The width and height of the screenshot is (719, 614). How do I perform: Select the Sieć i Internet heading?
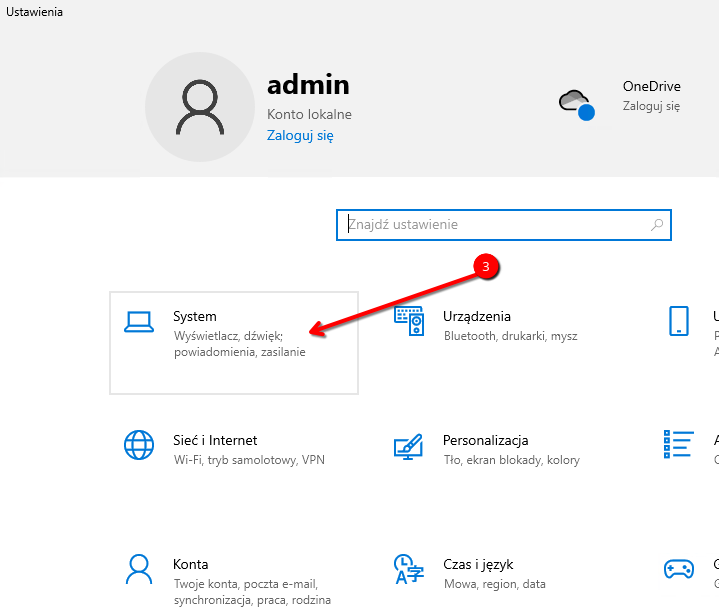[215, 440]
